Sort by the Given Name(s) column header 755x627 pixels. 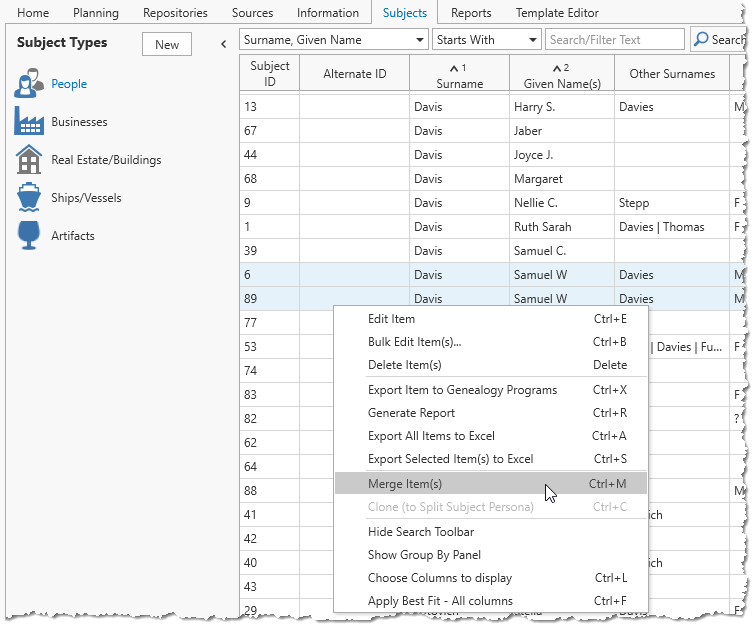(562, 76)
